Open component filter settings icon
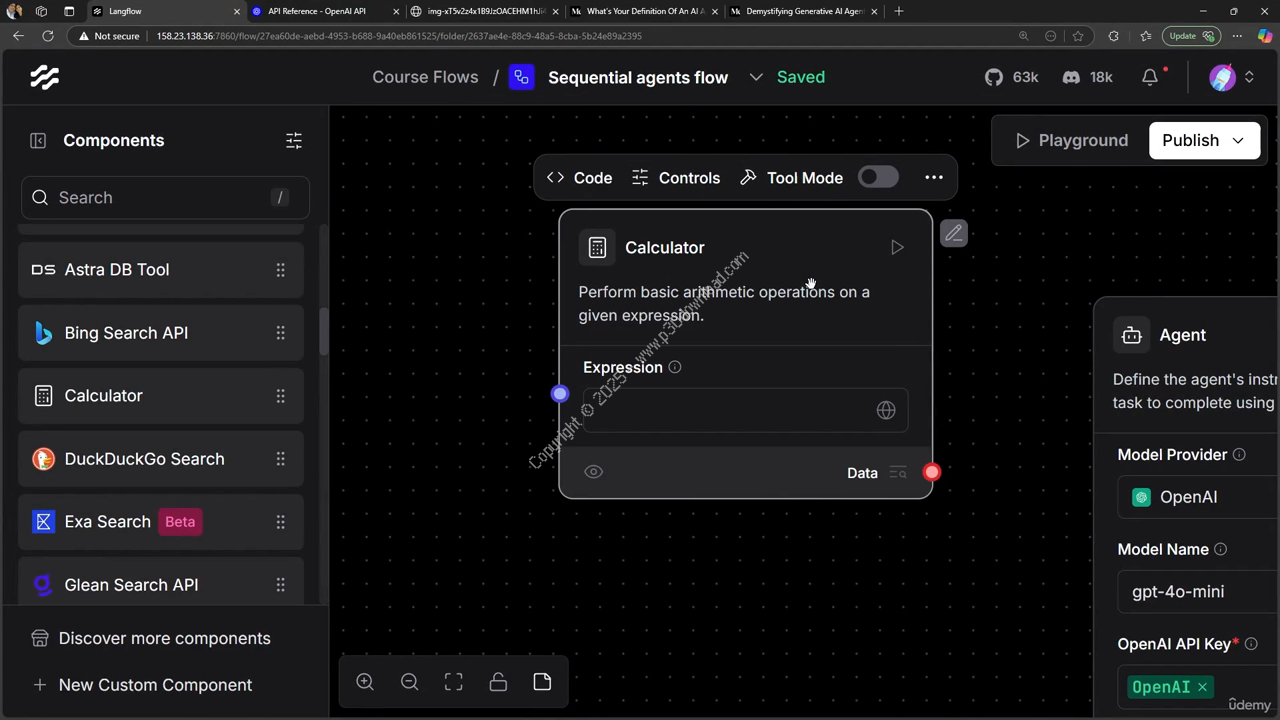 click(294, 141)
